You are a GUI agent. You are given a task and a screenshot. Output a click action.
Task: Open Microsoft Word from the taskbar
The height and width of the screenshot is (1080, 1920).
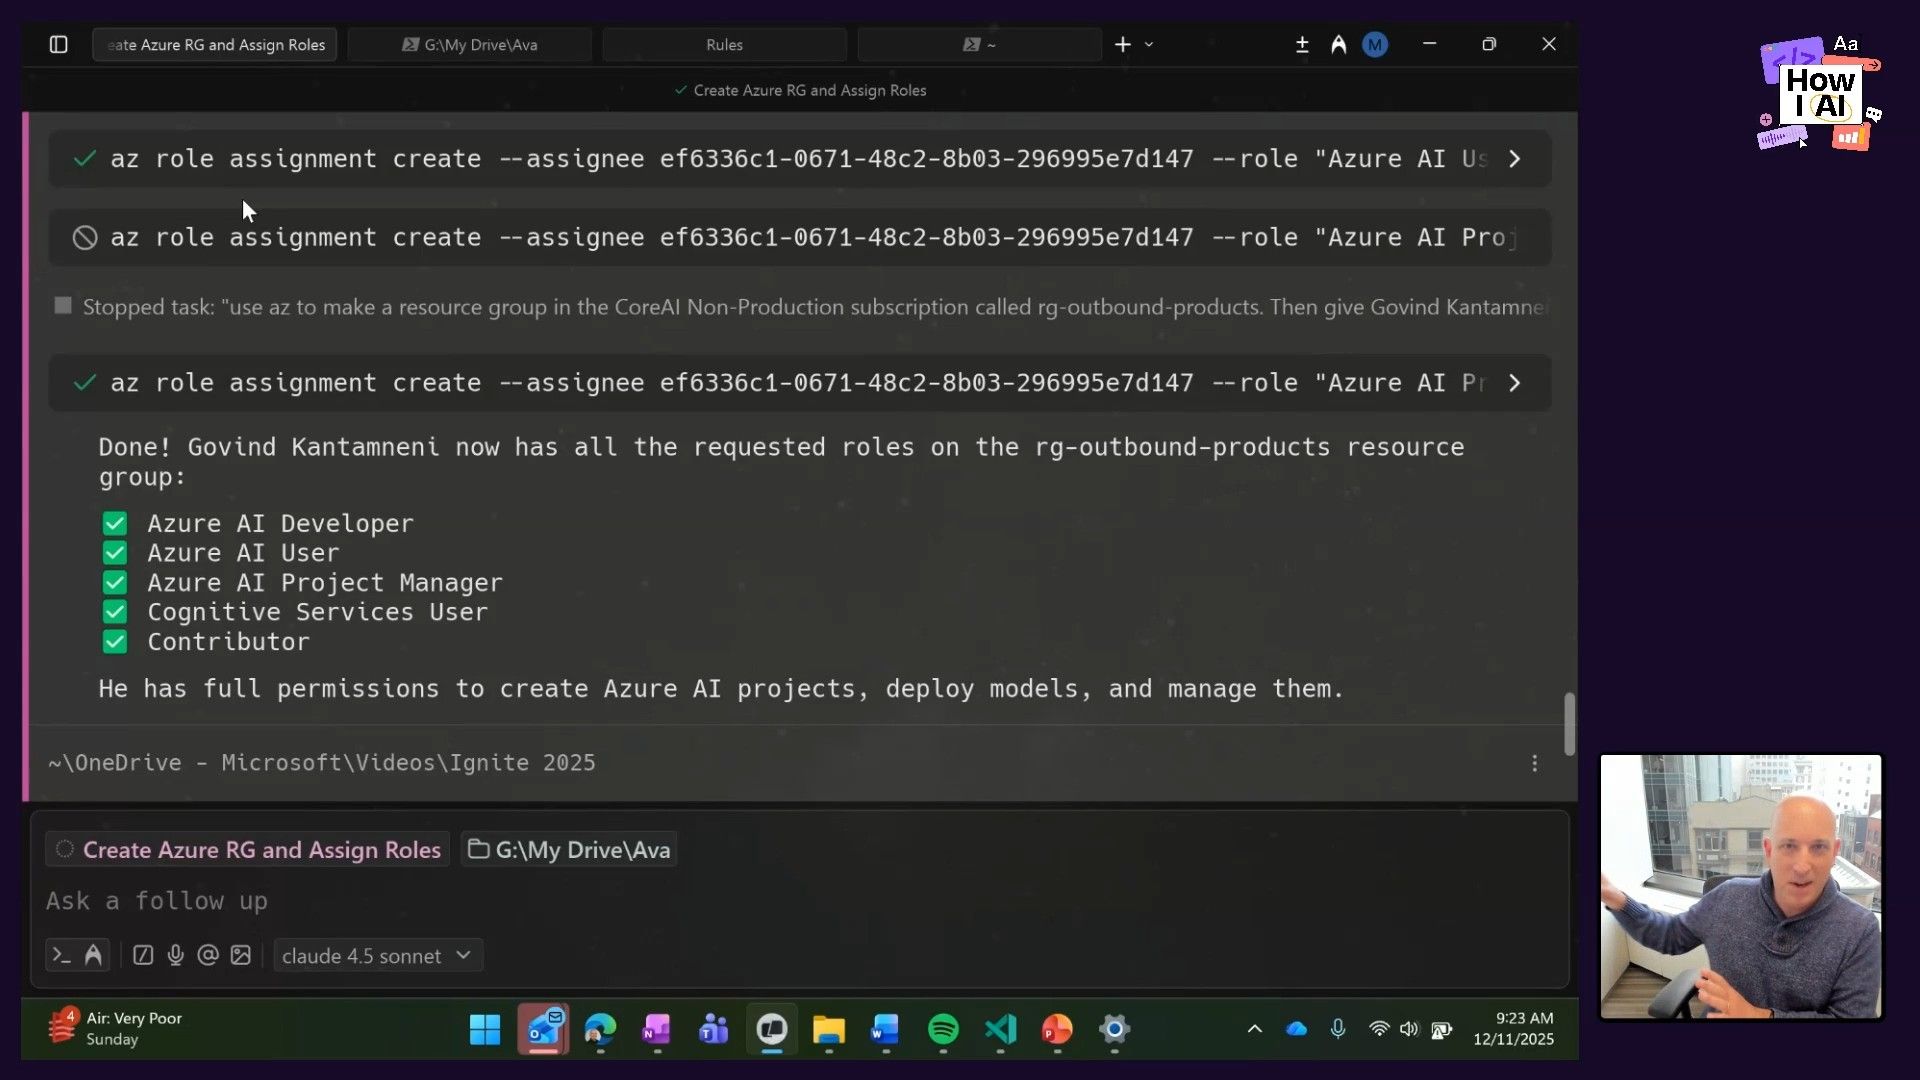coord(886,1030)
